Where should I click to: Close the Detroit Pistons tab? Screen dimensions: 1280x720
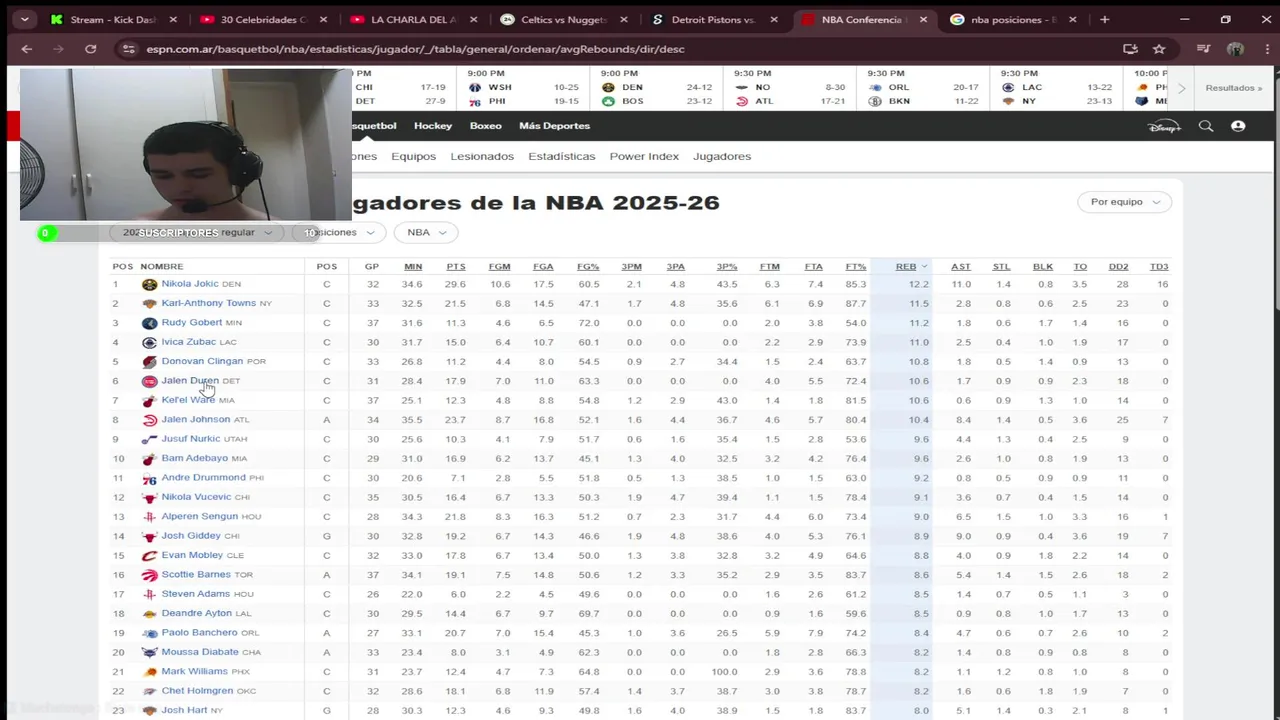[774, 19]
